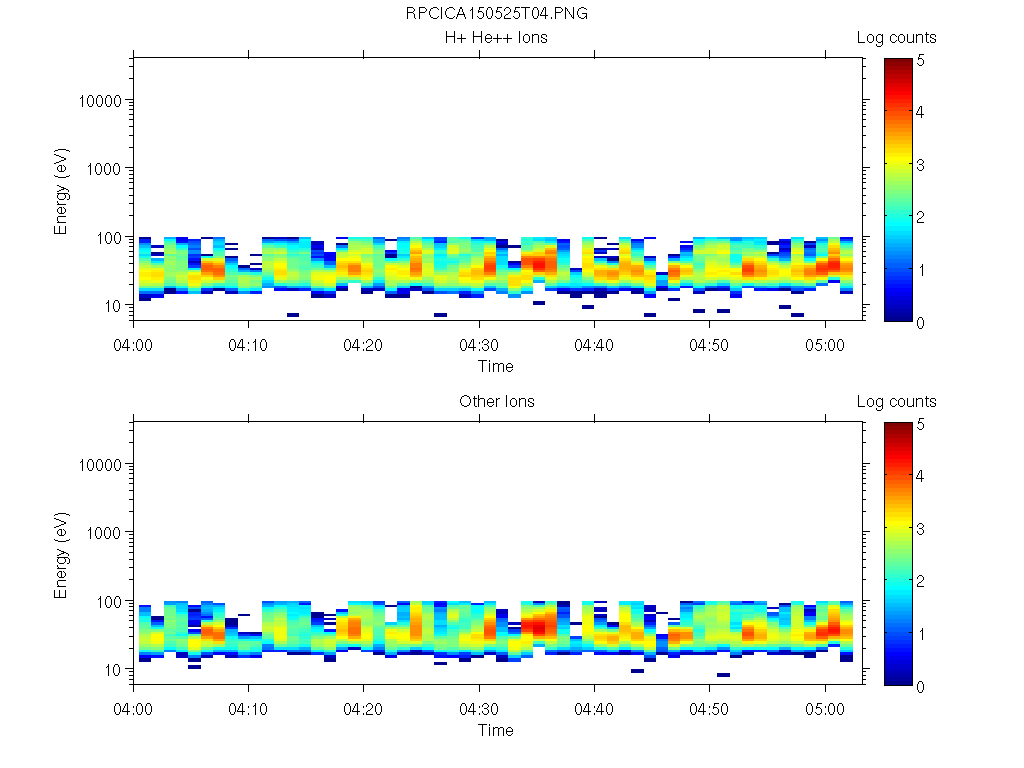
Task: Select 04:40 time tick of H+ He++ plot
Action: coord(594,345)
